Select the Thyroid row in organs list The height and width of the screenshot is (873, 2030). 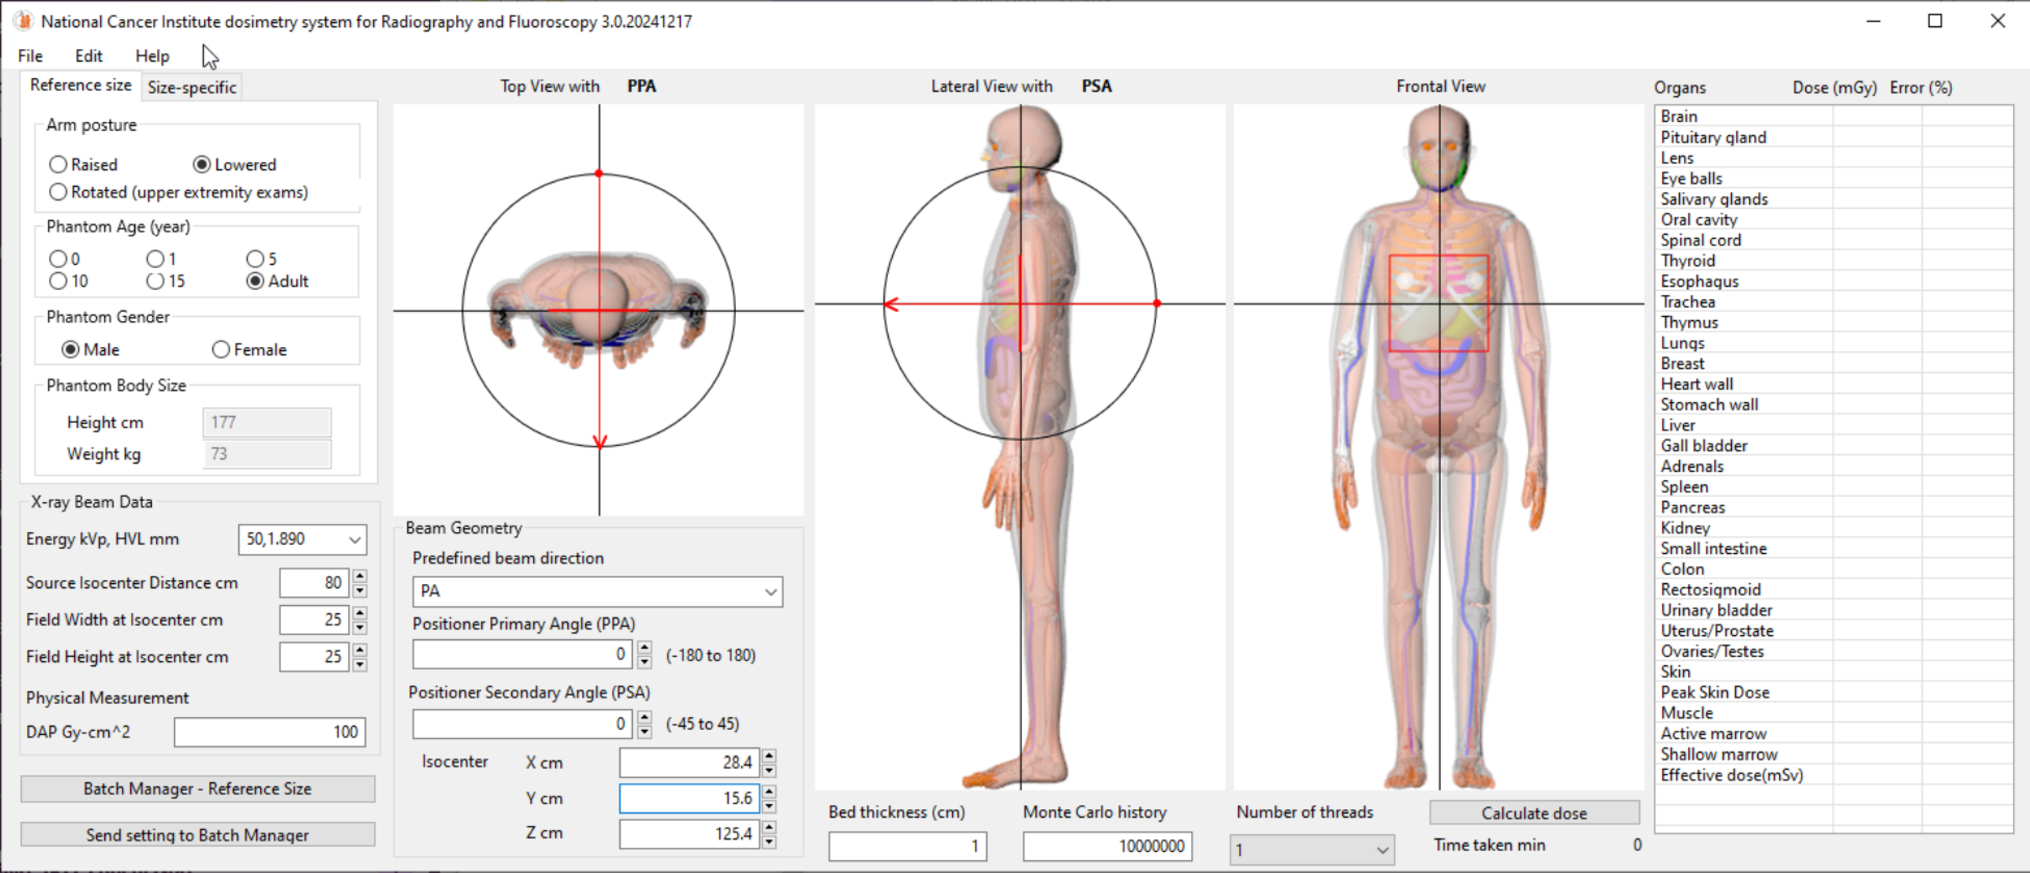pyautogui.click(x=1834, y=261)
